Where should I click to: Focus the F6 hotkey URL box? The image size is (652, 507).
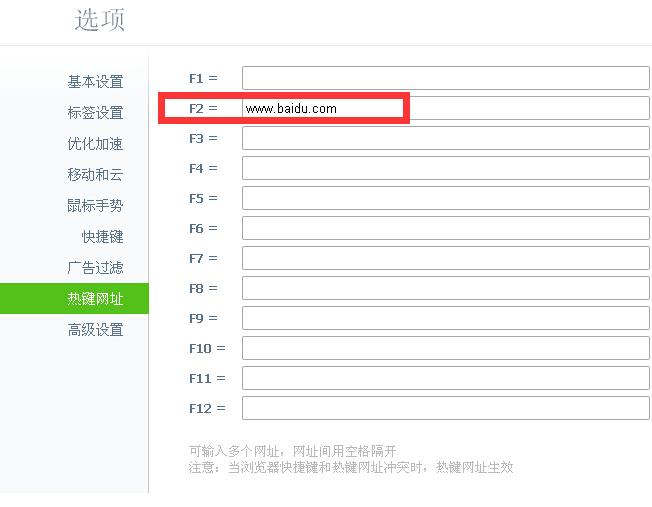[445, 228]
